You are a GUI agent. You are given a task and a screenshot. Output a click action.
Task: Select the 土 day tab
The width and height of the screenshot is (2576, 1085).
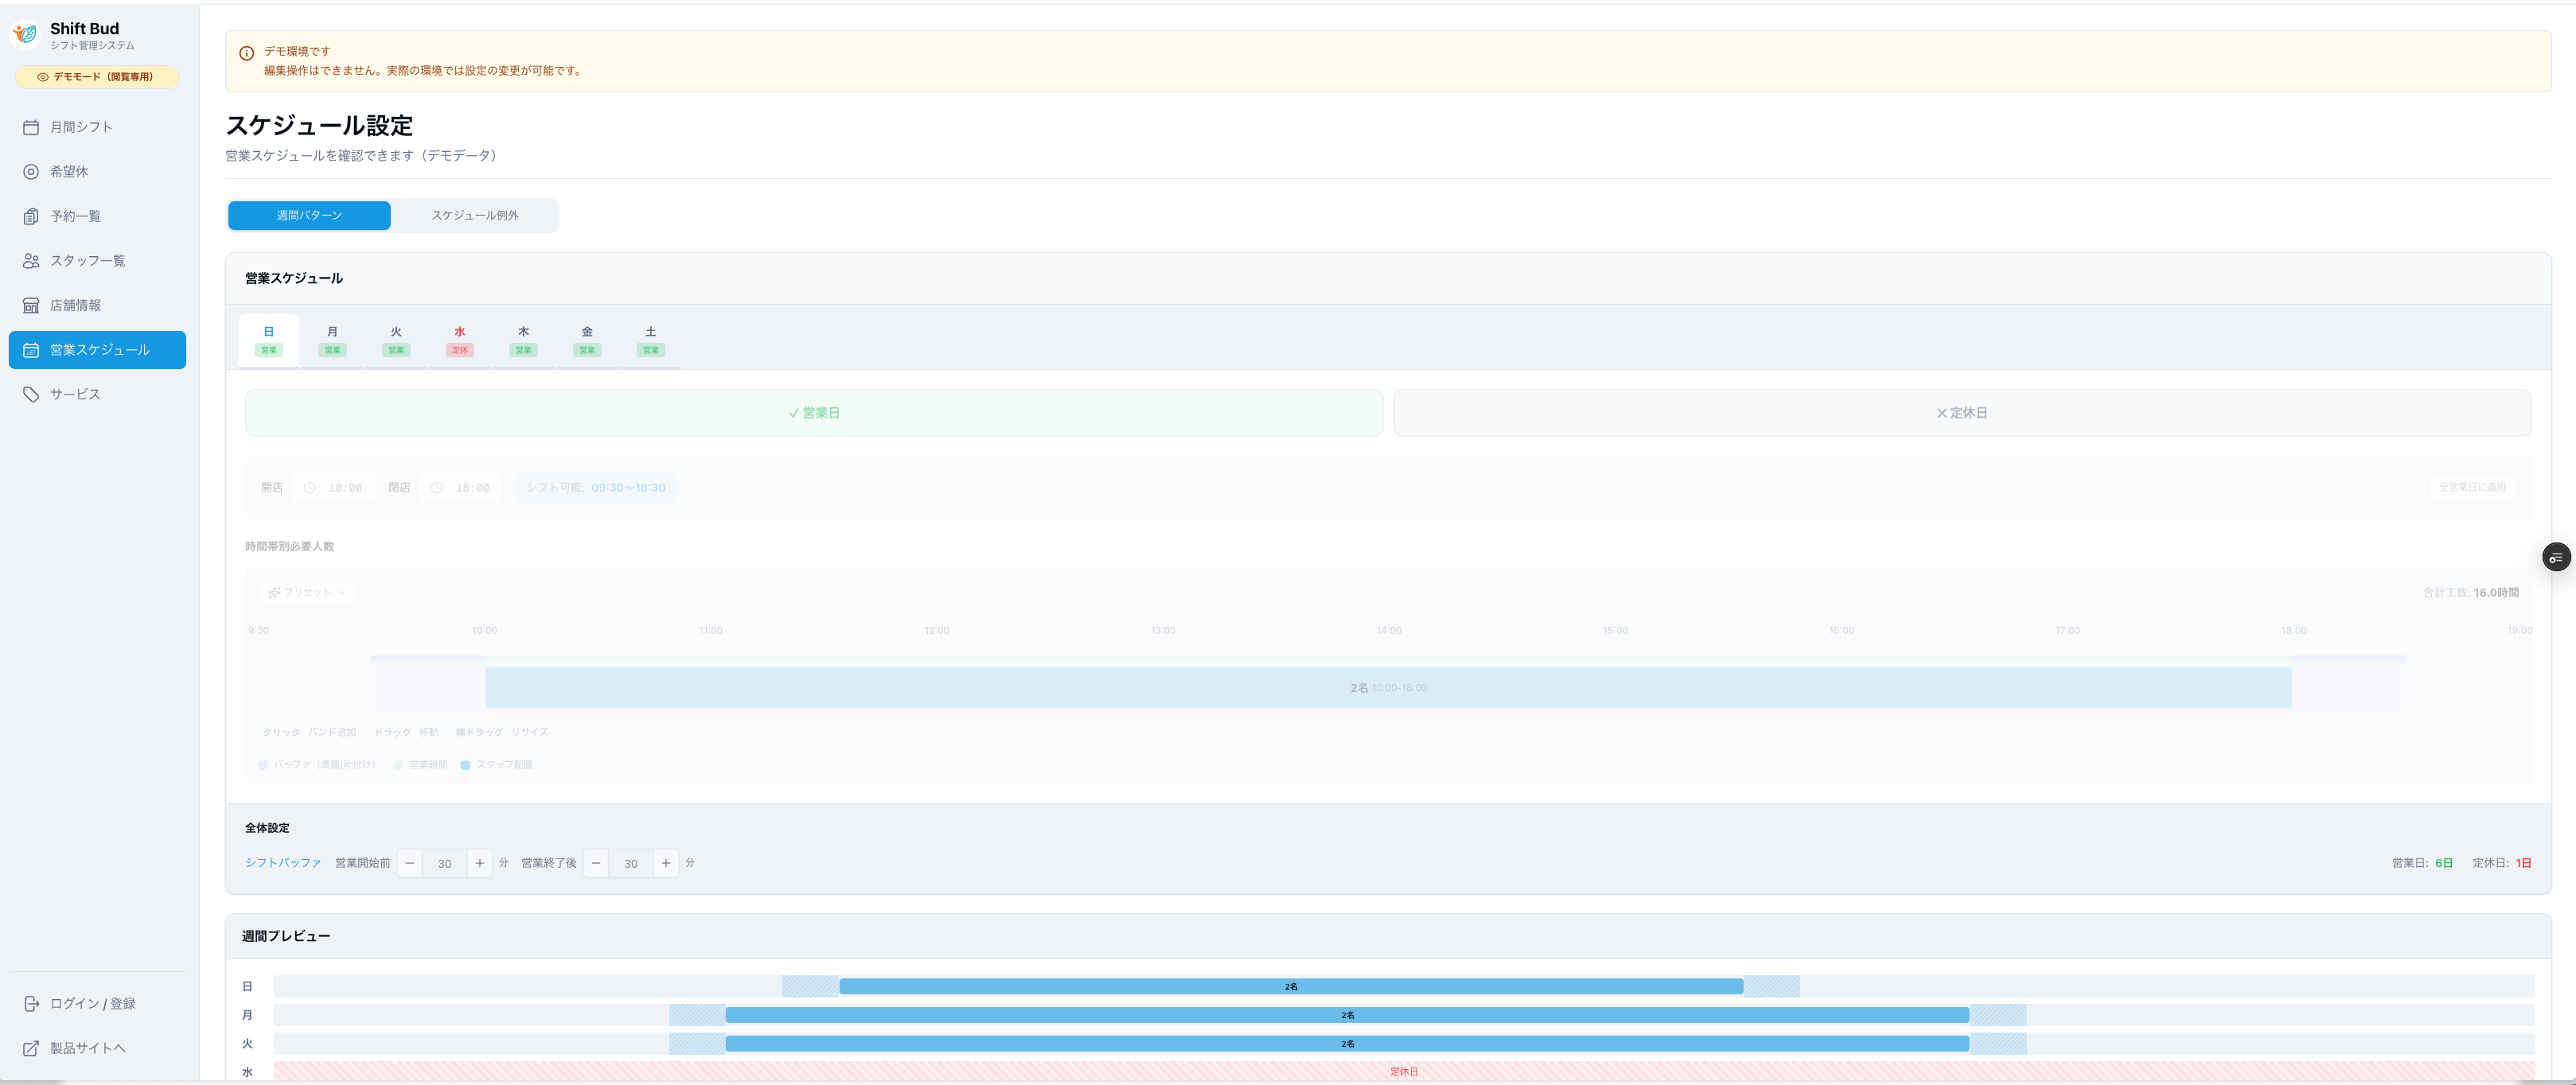(x=650, y=340)
